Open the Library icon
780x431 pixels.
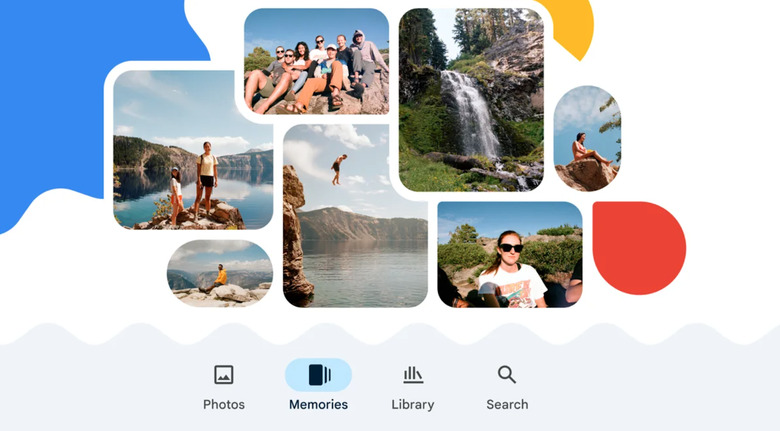coord(413,375)
